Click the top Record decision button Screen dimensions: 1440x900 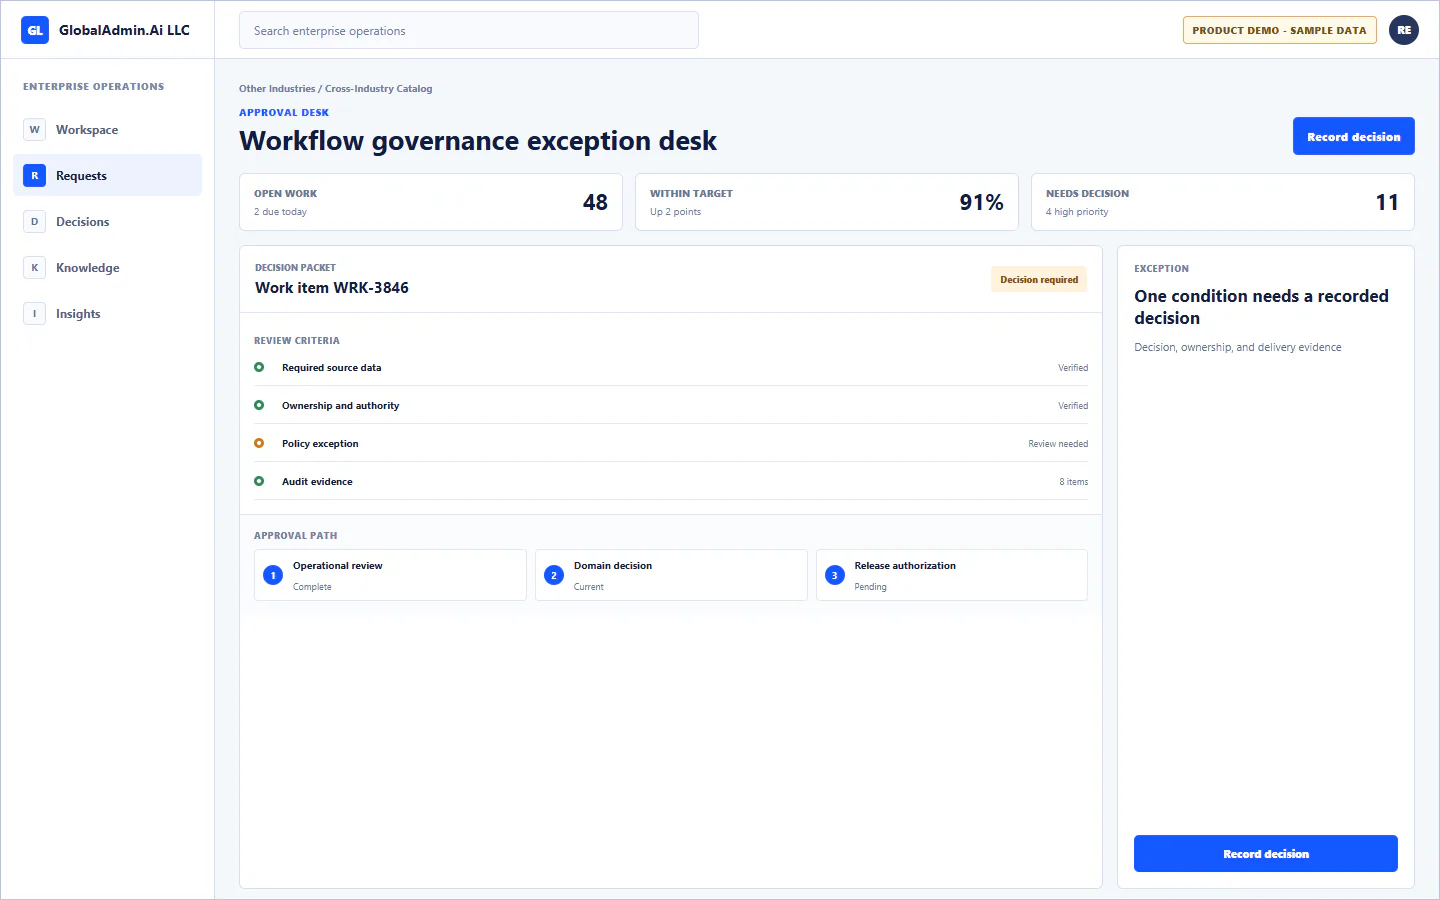coord(1353,137)
